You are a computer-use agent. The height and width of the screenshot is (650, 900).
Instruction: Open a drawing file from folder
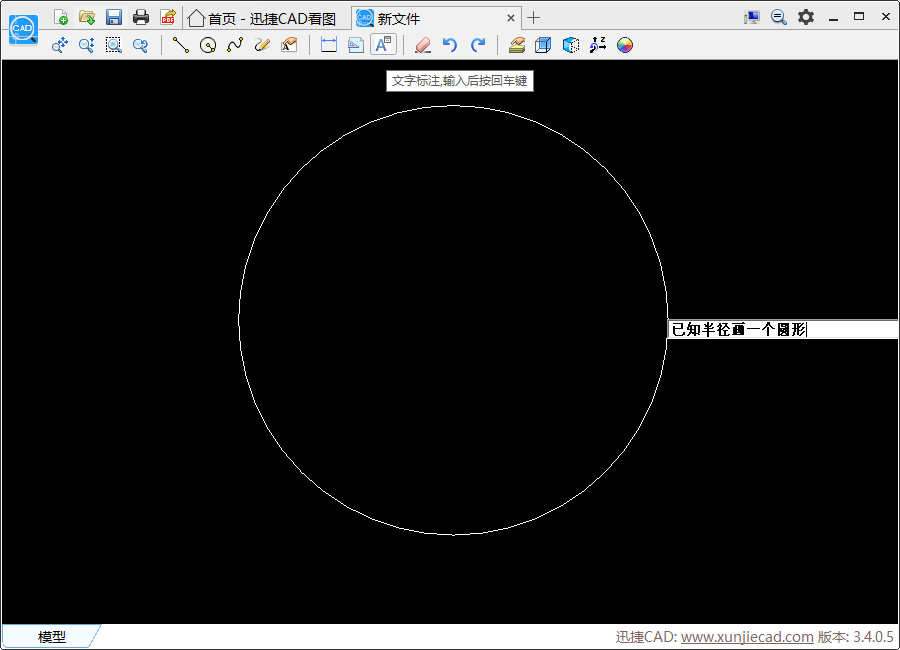coord(87,17)
